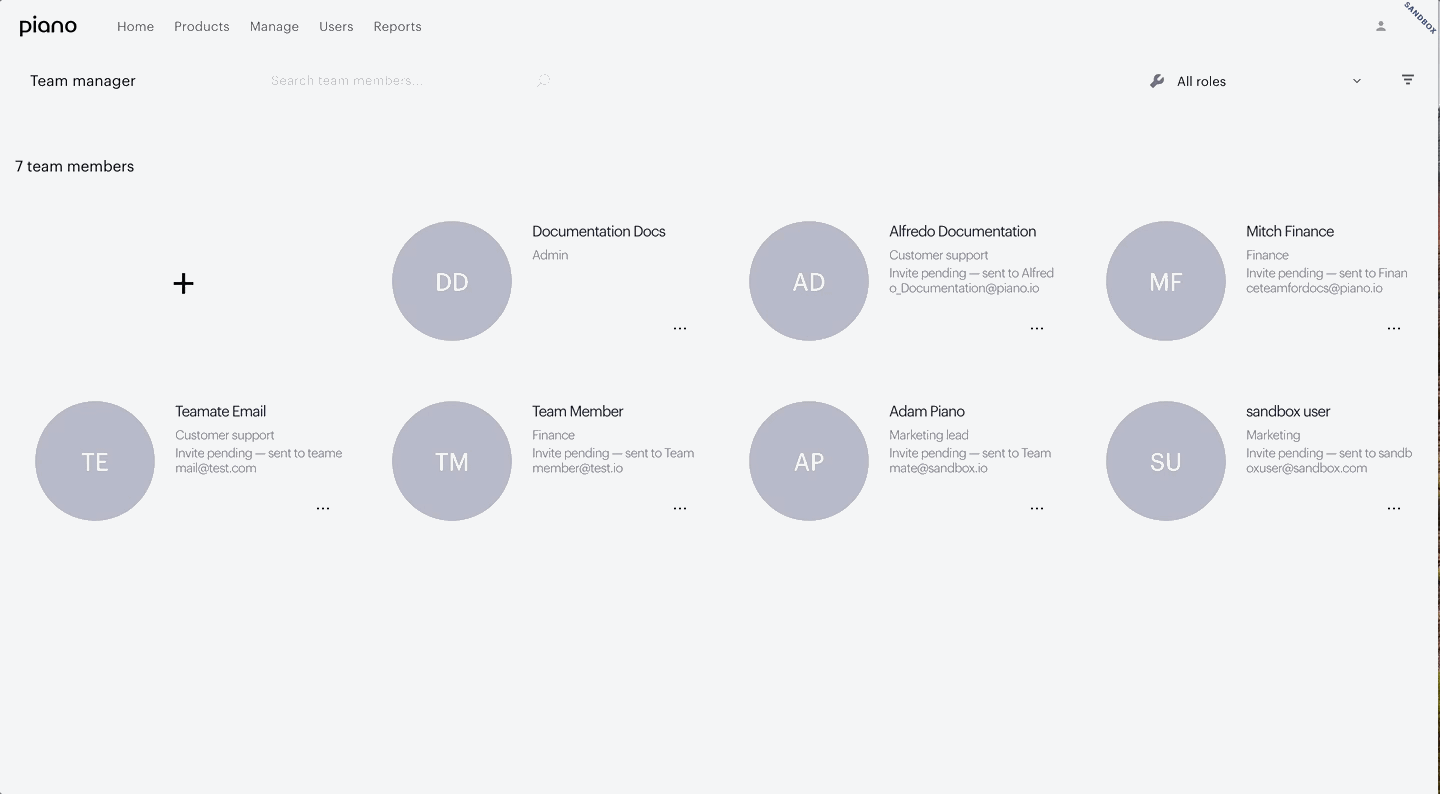Click the All roles dropdown chevron

(x=1357, y=81)
